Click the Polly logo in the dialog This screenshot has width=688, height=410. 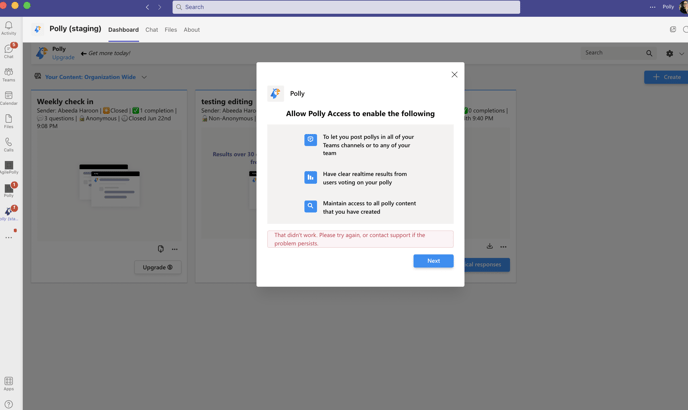tap(276, 94)
